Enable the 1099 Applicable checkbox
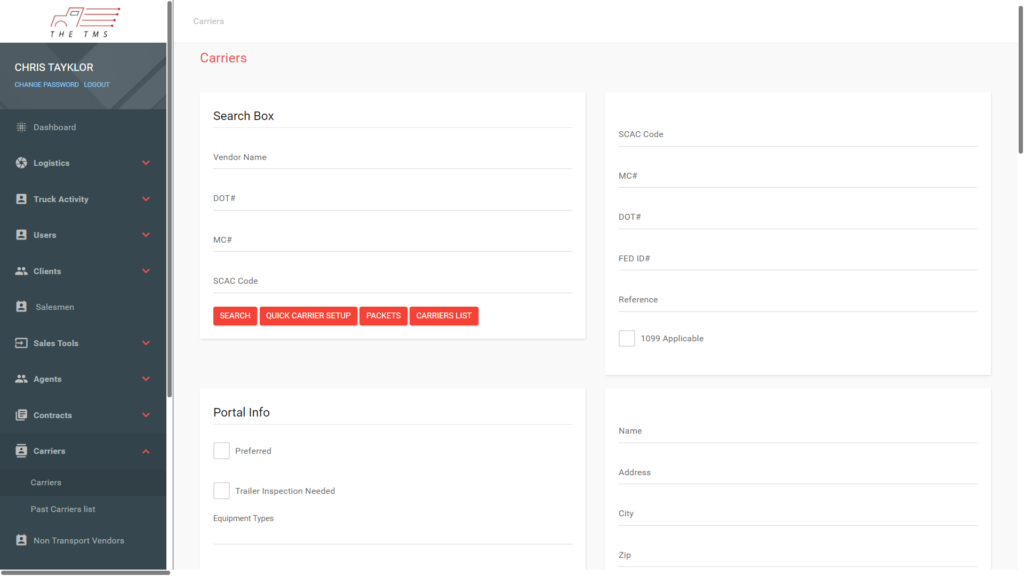Screen dimensions: 1024x576 [627, 339]
